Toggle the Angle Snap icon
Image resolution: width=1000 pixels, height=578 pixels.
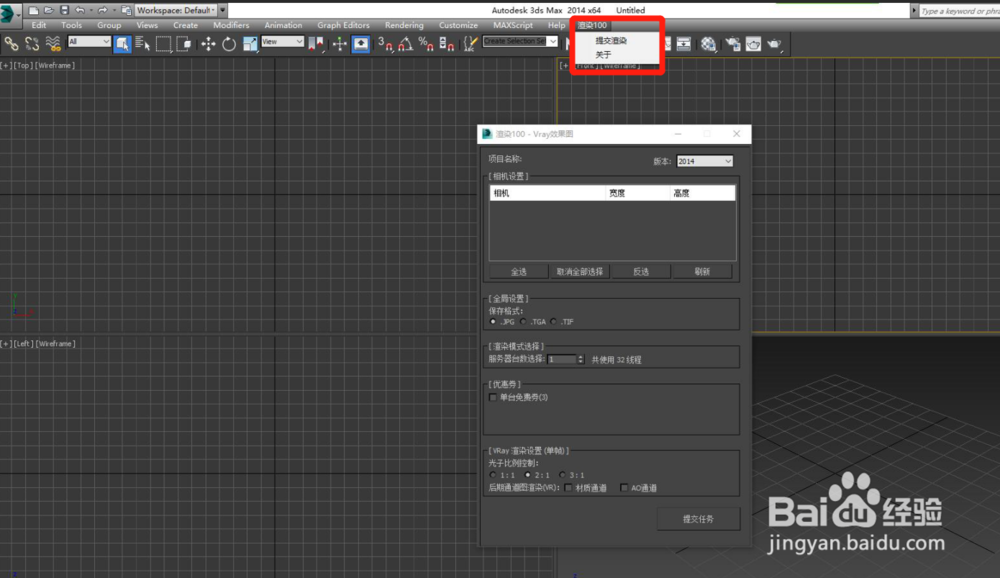[x=406, y=43]
